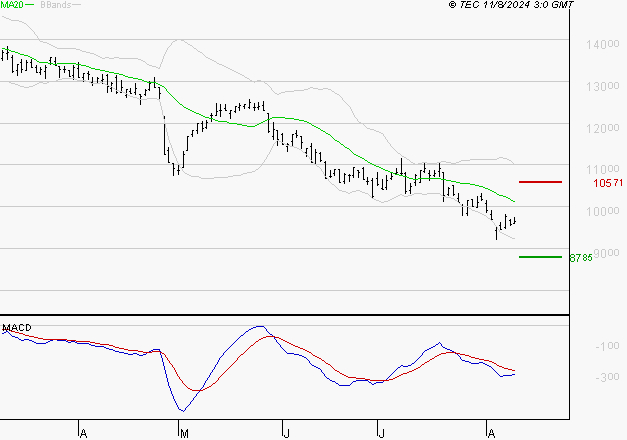Screen dimensions: 627x440
Task: Click the first A month marker
Action: click(83, 434)
